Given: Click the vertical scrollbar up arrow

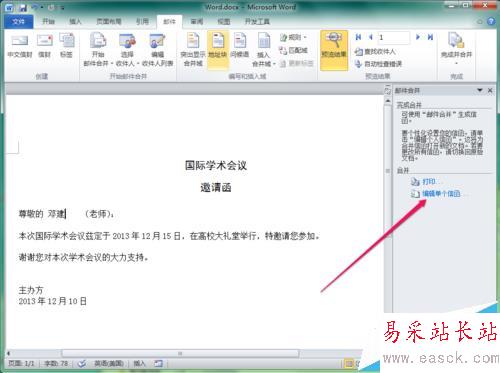Looking at the screenshot, I should point(388,101).
